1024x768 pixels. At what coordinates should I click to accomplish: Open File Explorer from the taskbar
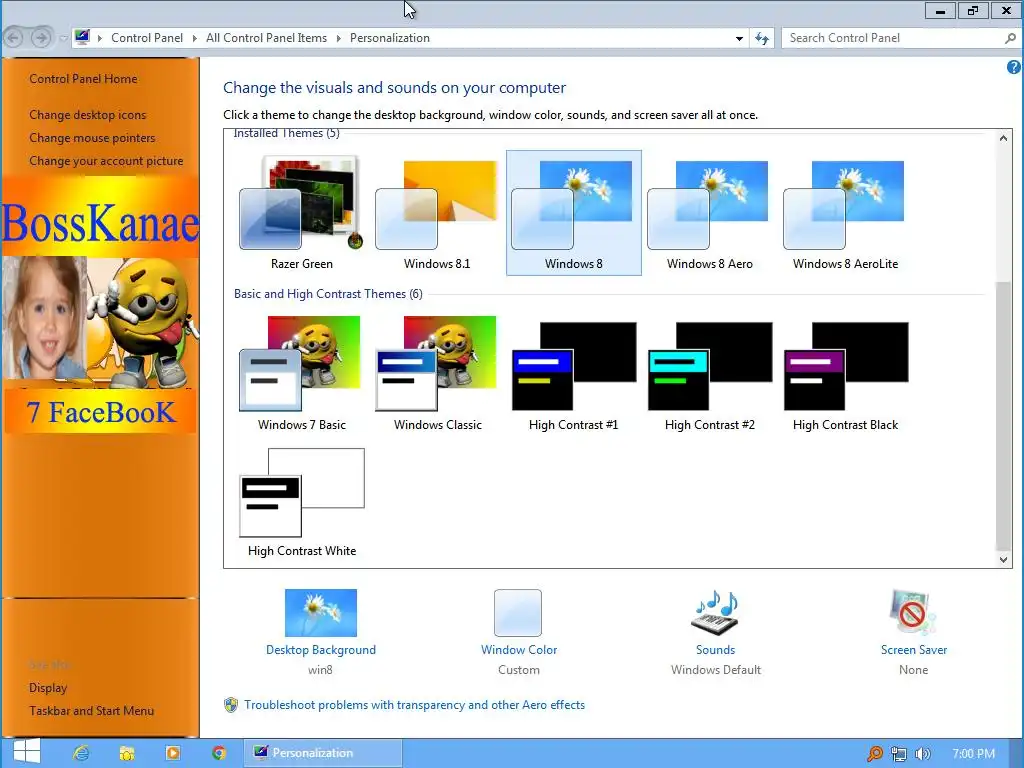[x=127, y=753]
